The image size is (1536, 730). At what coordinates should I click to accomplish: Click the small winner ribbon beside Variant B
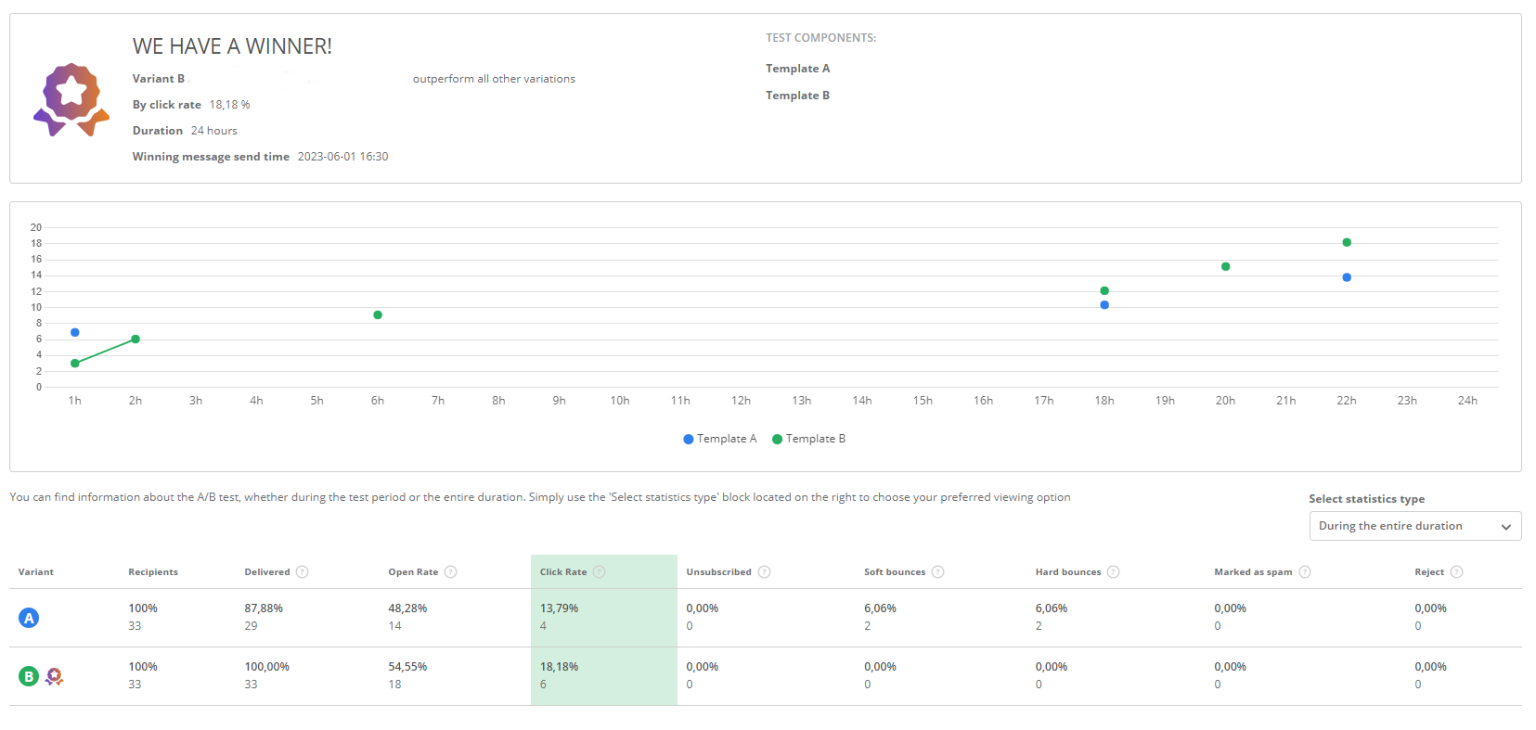[x=55, y=677]
